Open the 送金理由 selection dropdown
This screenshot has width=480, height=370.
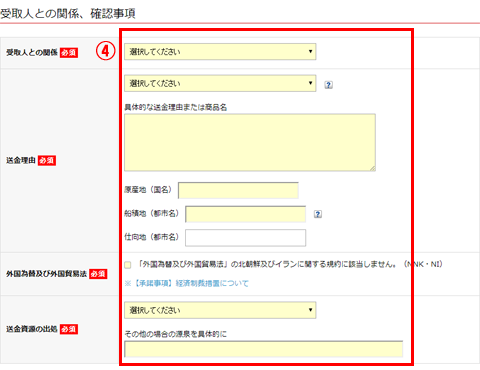coord(220,83)
